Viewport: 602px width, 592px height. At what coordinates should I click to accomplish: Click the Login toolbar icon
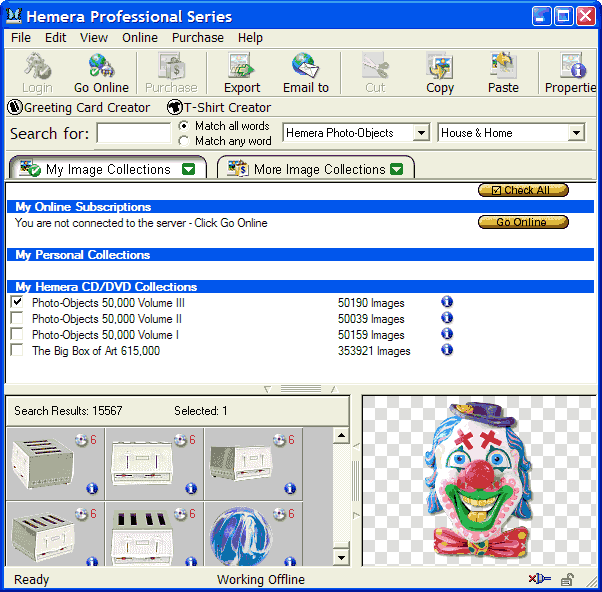tap(37, 73)
